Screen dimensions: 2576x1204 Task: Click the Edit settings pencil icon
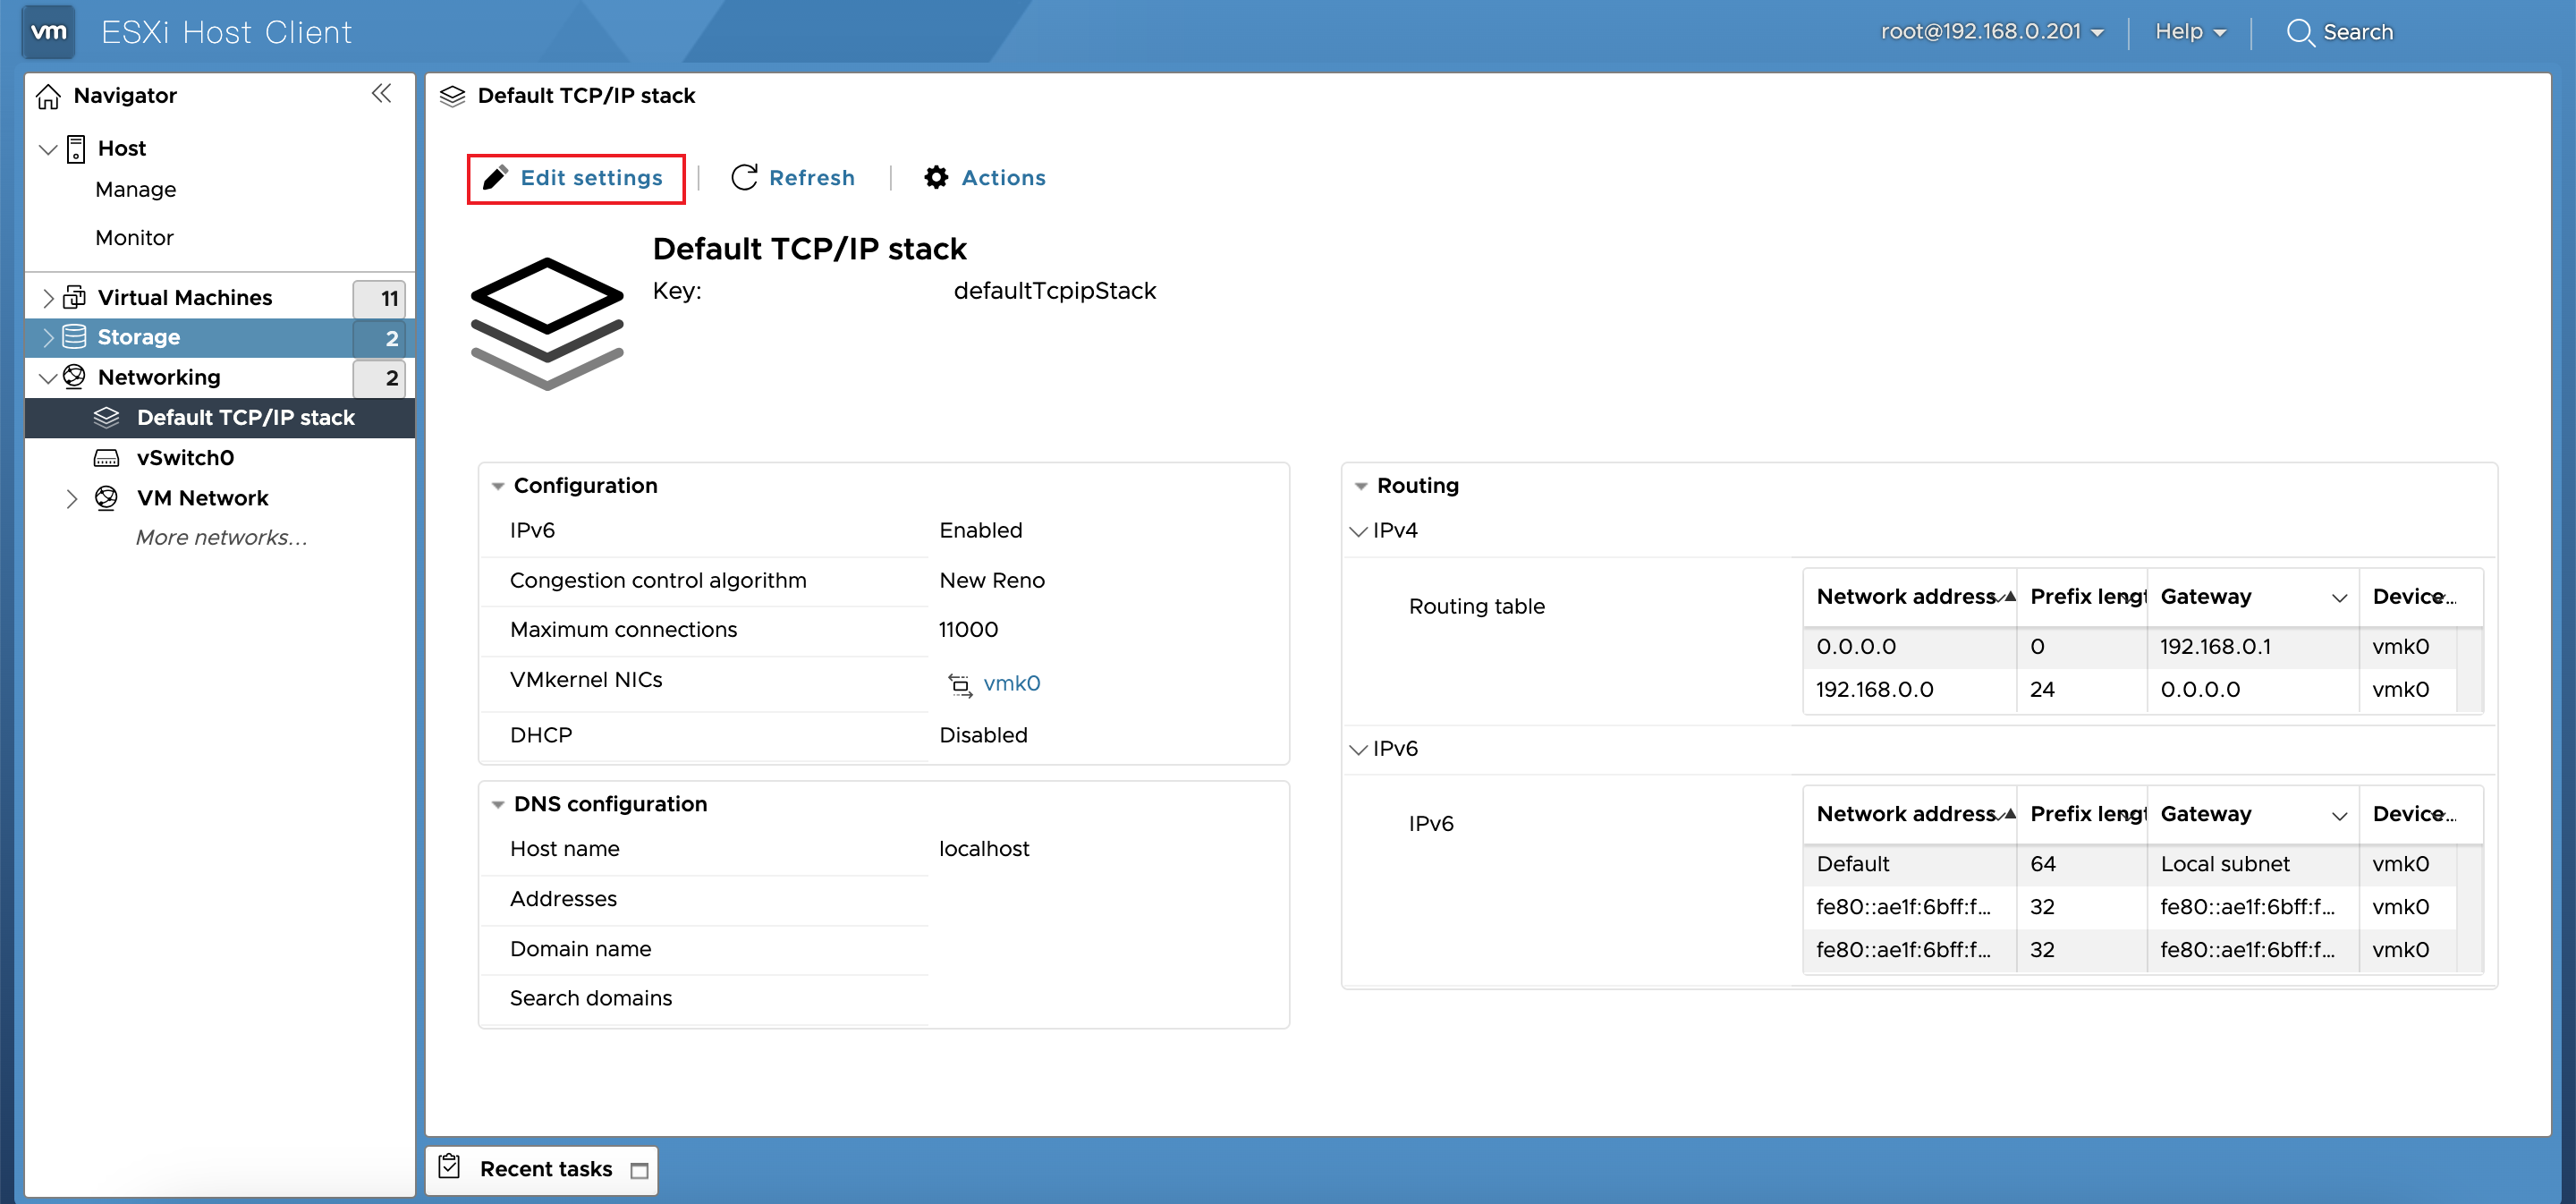(x=495, y=178)
